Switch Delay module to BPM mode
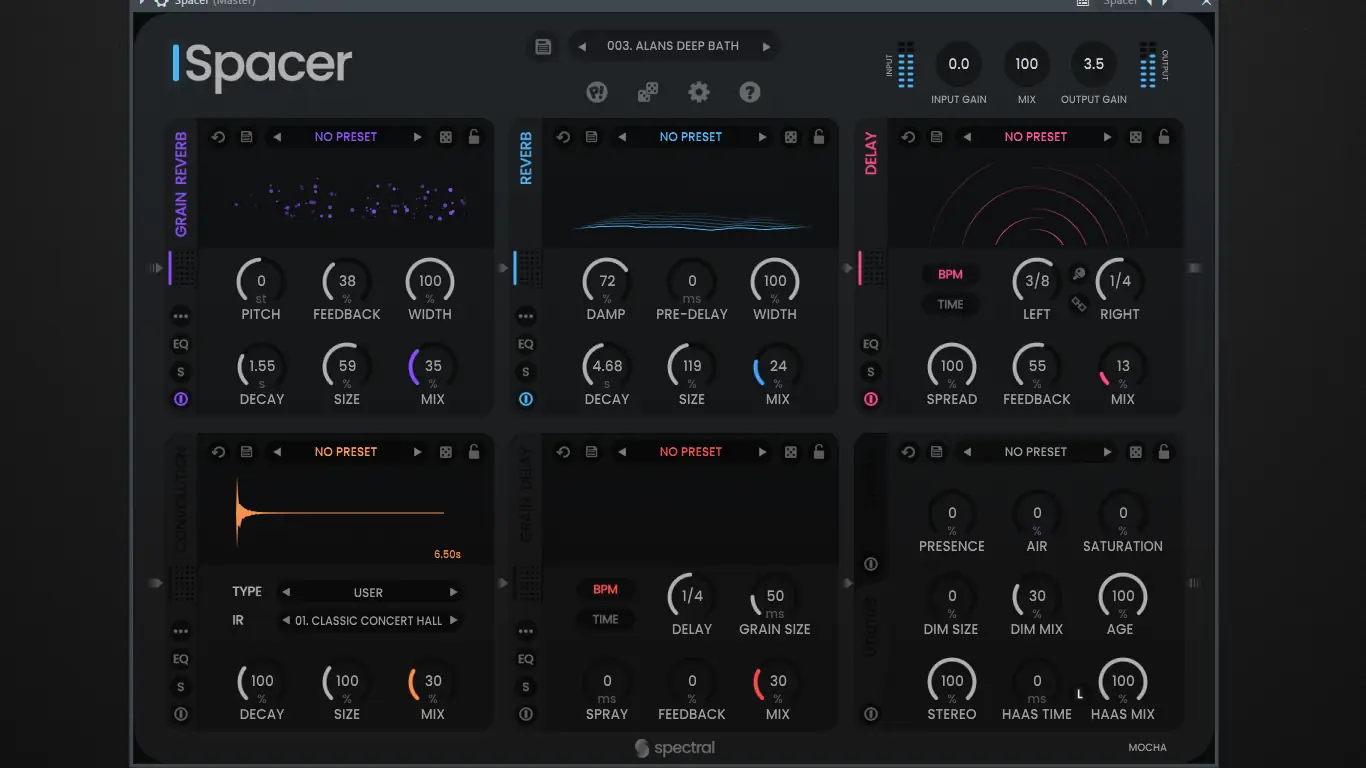Viewport: 1366px width, 768px height. (950, 274)
